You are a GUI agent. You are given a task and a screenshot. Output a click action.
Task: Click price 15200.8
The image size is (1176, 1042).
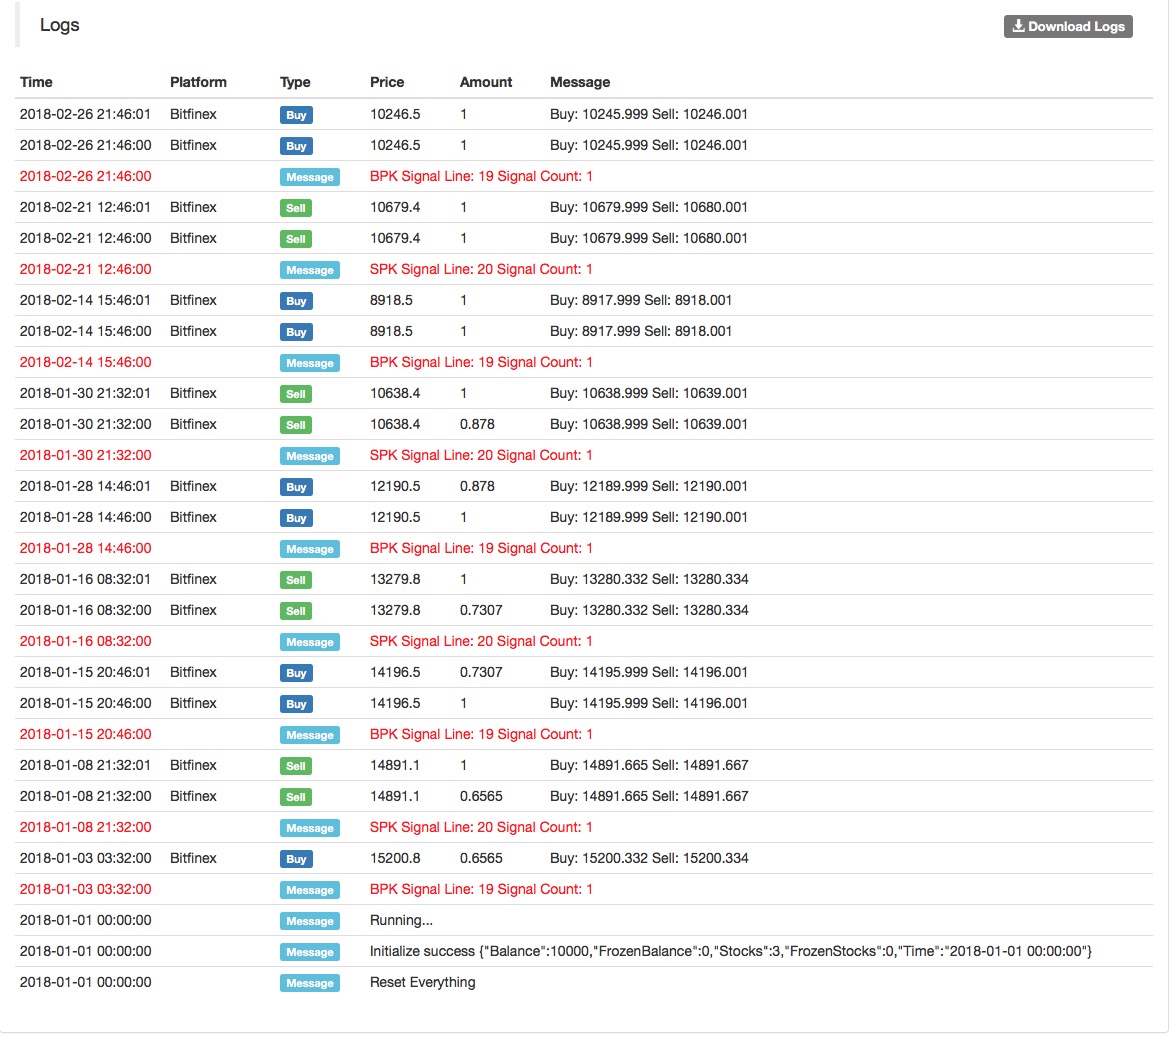click(x=395, y=858)
